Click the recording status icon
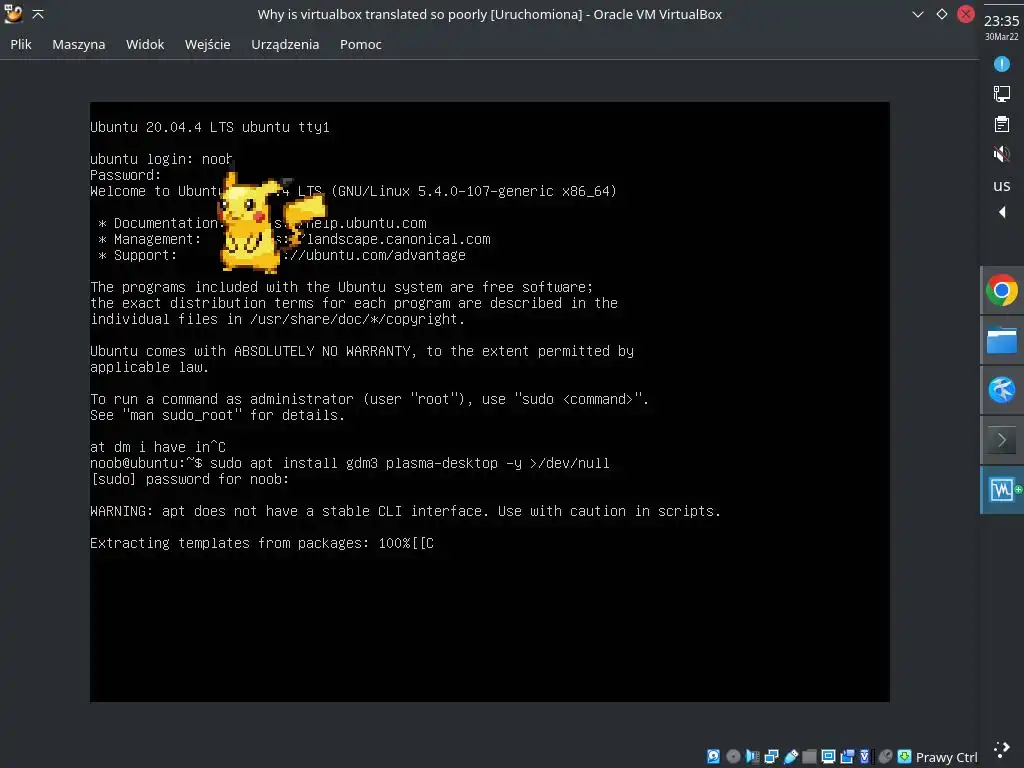Screen dimensions: 1024x768 (847, 756)
